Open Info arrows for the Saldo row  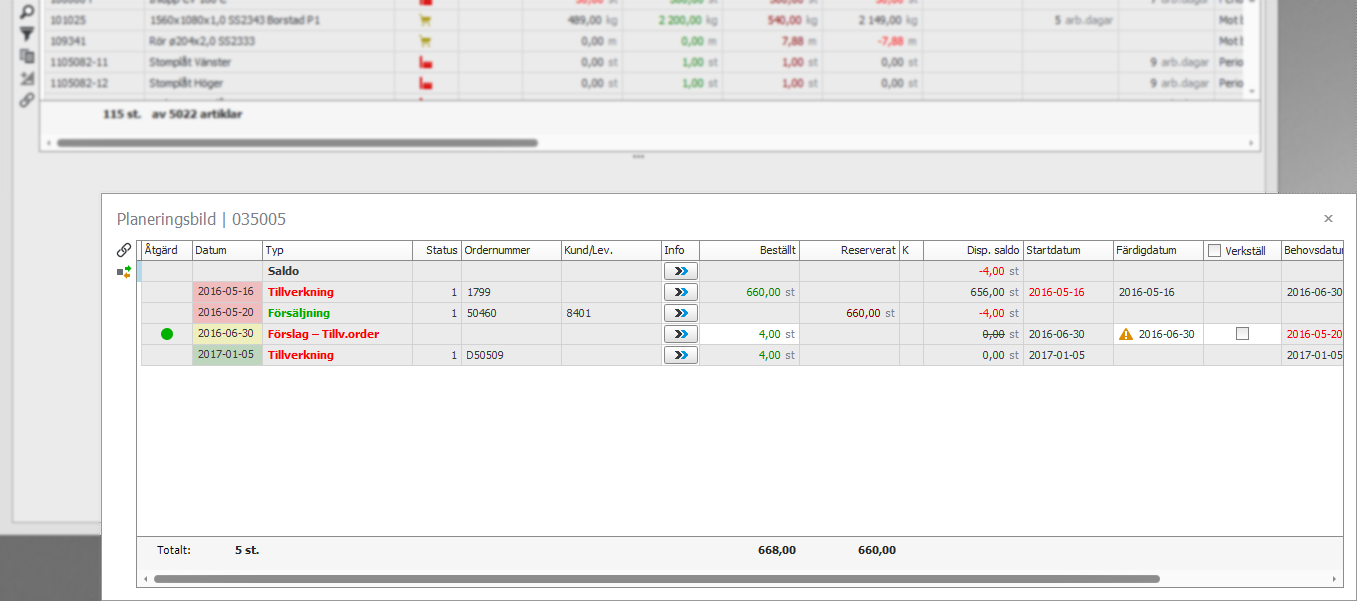(681, 271)
